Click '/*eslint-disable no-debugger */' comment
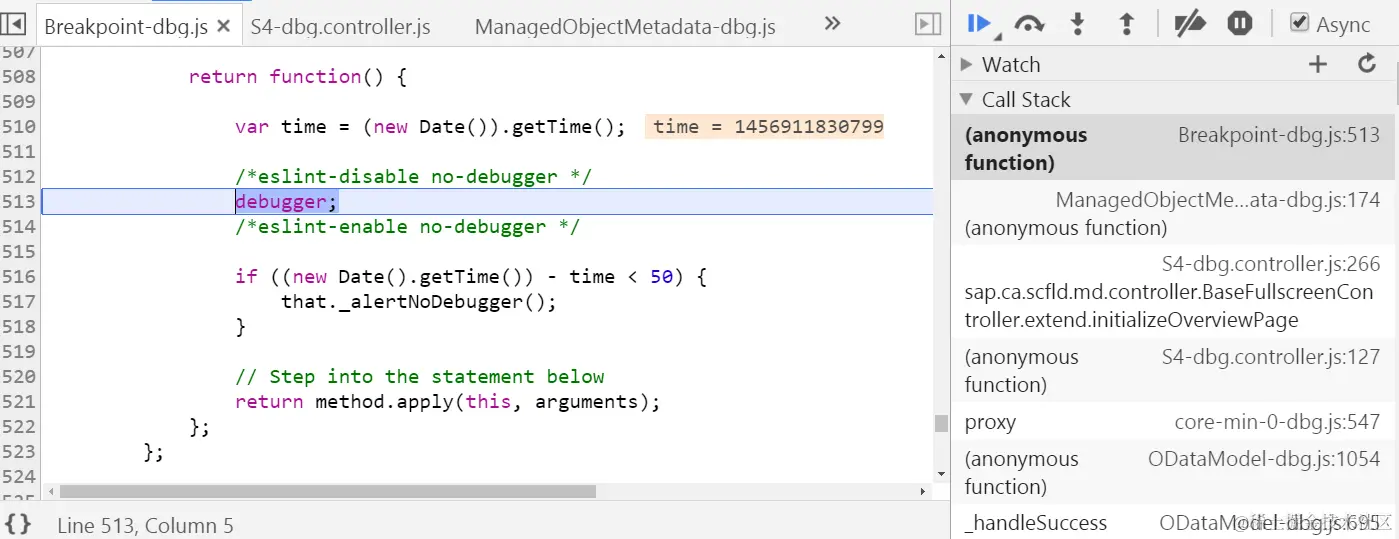Viewport: 1399px width, 539px height. click(x=413, y=176)
